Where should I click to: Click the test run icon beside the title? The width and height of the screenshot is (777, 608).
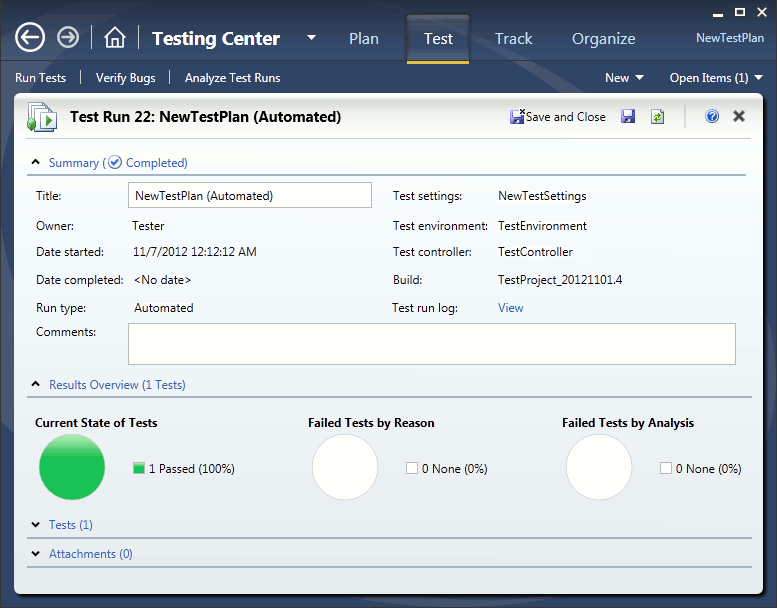pos(42,117)
